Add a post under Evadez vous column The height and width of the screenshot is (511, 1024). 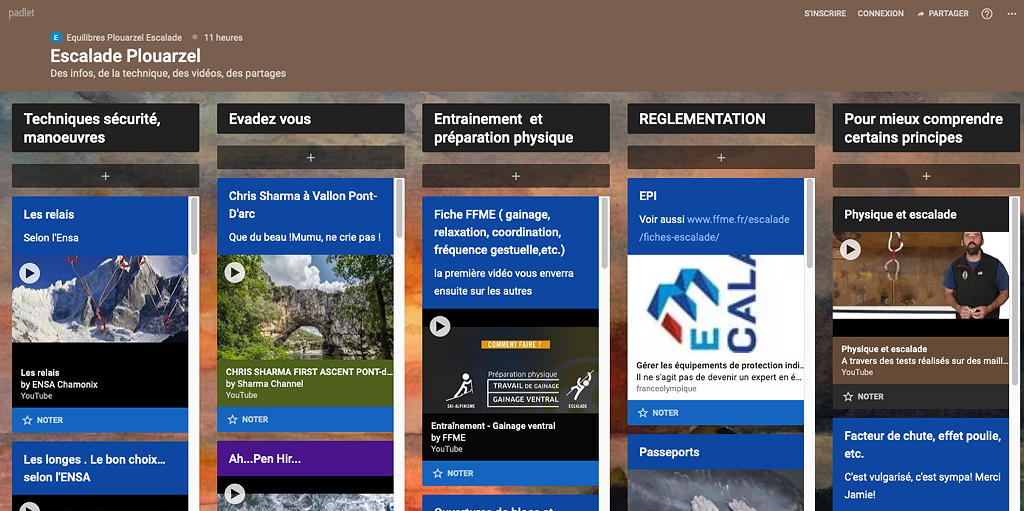[311, 157]
